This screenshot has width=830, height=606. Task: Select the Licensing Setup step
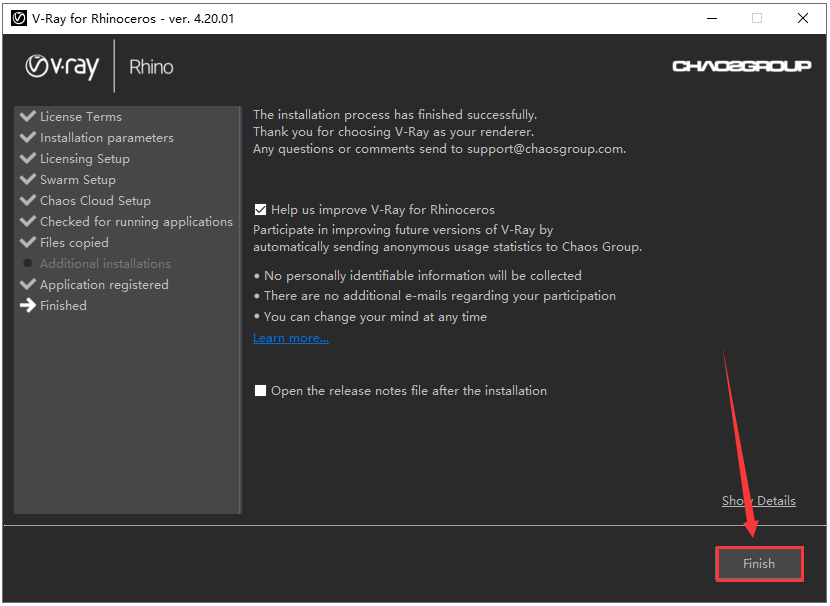85,159
